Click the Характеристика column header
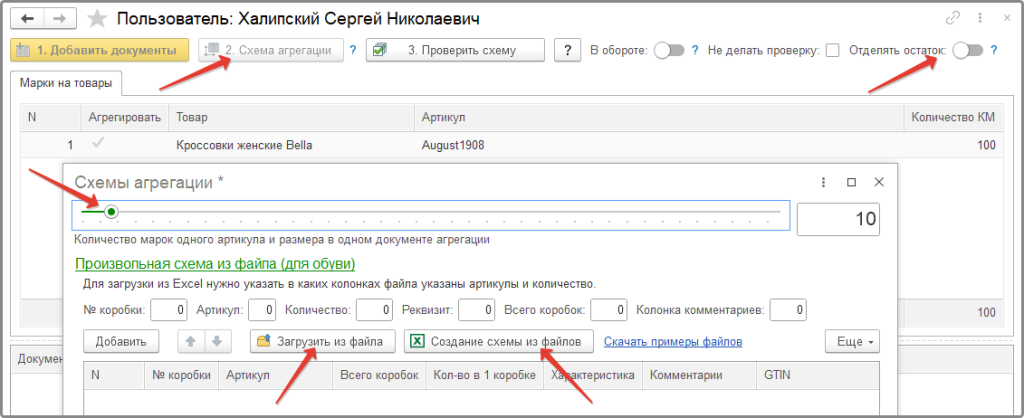The width and height of the screenshot is (1024, 418). (593, 376)
